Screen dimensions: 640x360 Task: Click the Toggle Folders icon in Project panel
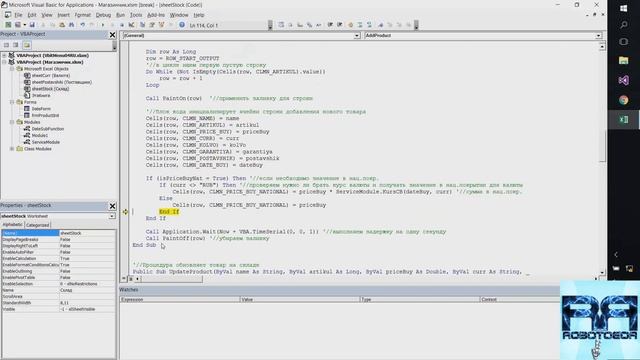(27, 45)
